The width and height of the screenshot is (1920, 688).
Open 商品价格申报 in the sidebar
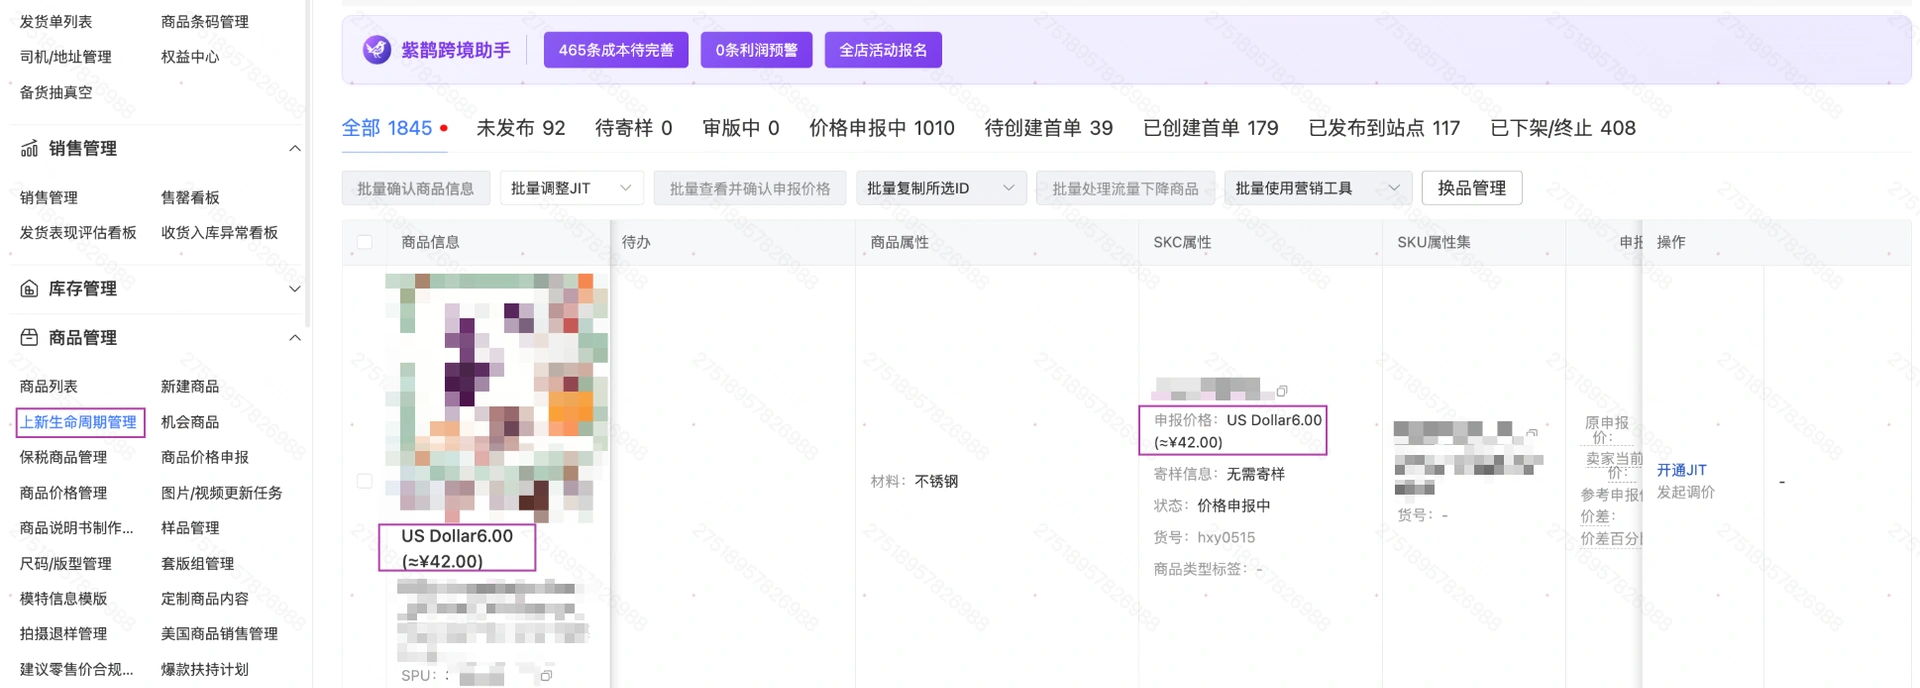[205, 457]
